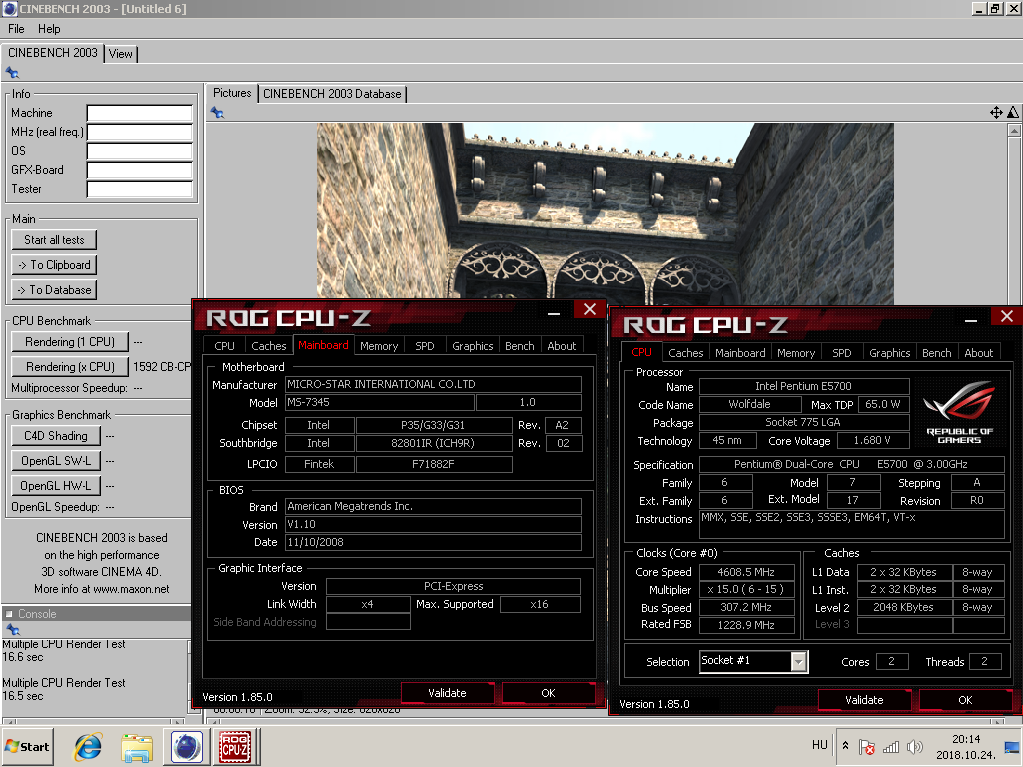
Task: Run Rendering (1 CPU) benchmark
Action: [x=70, y=342]
